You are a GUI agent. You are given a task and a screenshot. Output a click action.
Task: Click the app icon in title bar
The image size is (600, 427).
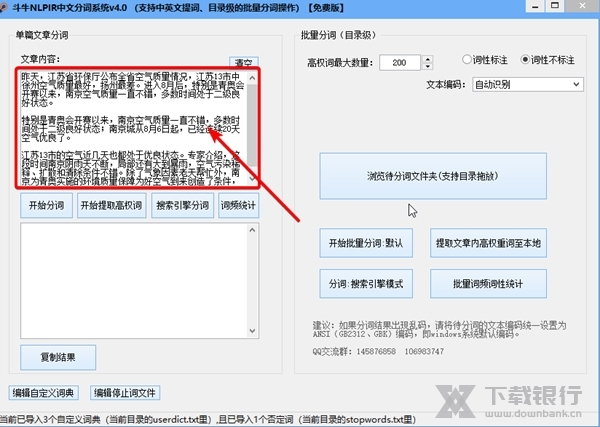coord(4,7)
